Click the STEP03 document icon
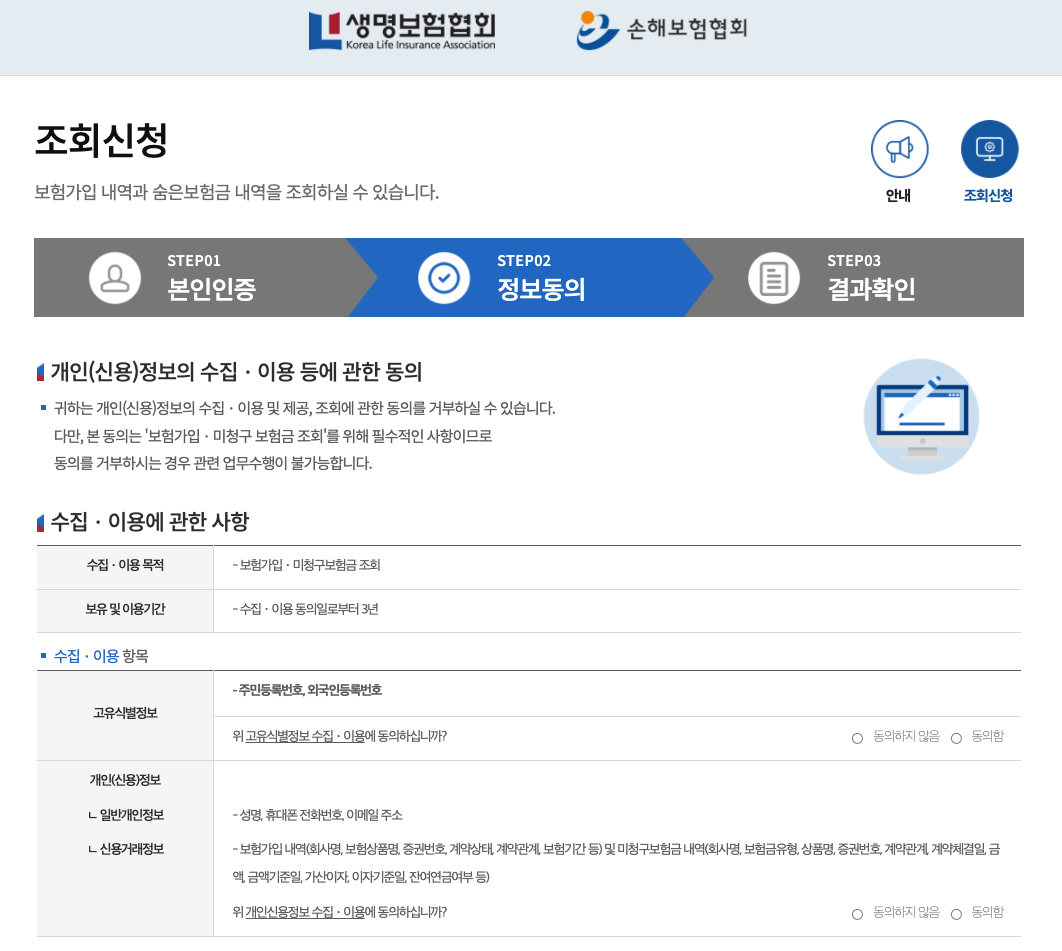Screen dimensions: 1062x951 click(x=773, y=277)
